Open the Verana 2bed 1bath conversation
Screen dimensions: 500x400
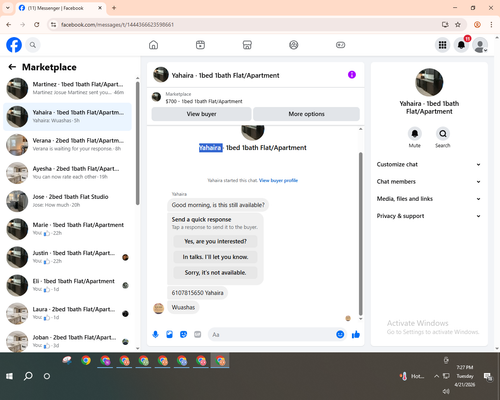tap(67, 145)
